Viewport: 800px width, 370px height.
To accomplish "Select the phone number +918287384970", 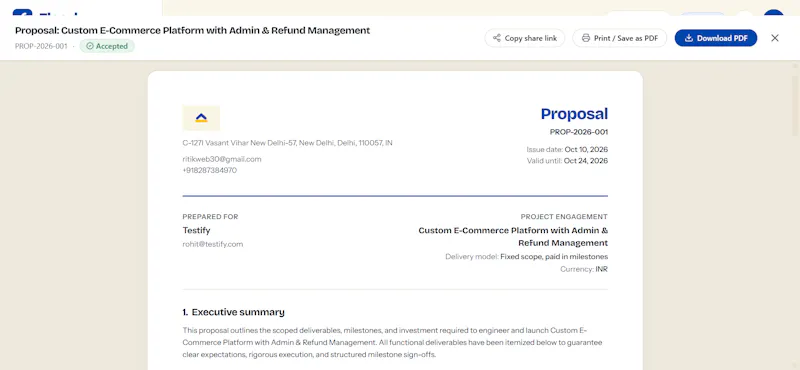I will 210,170.
